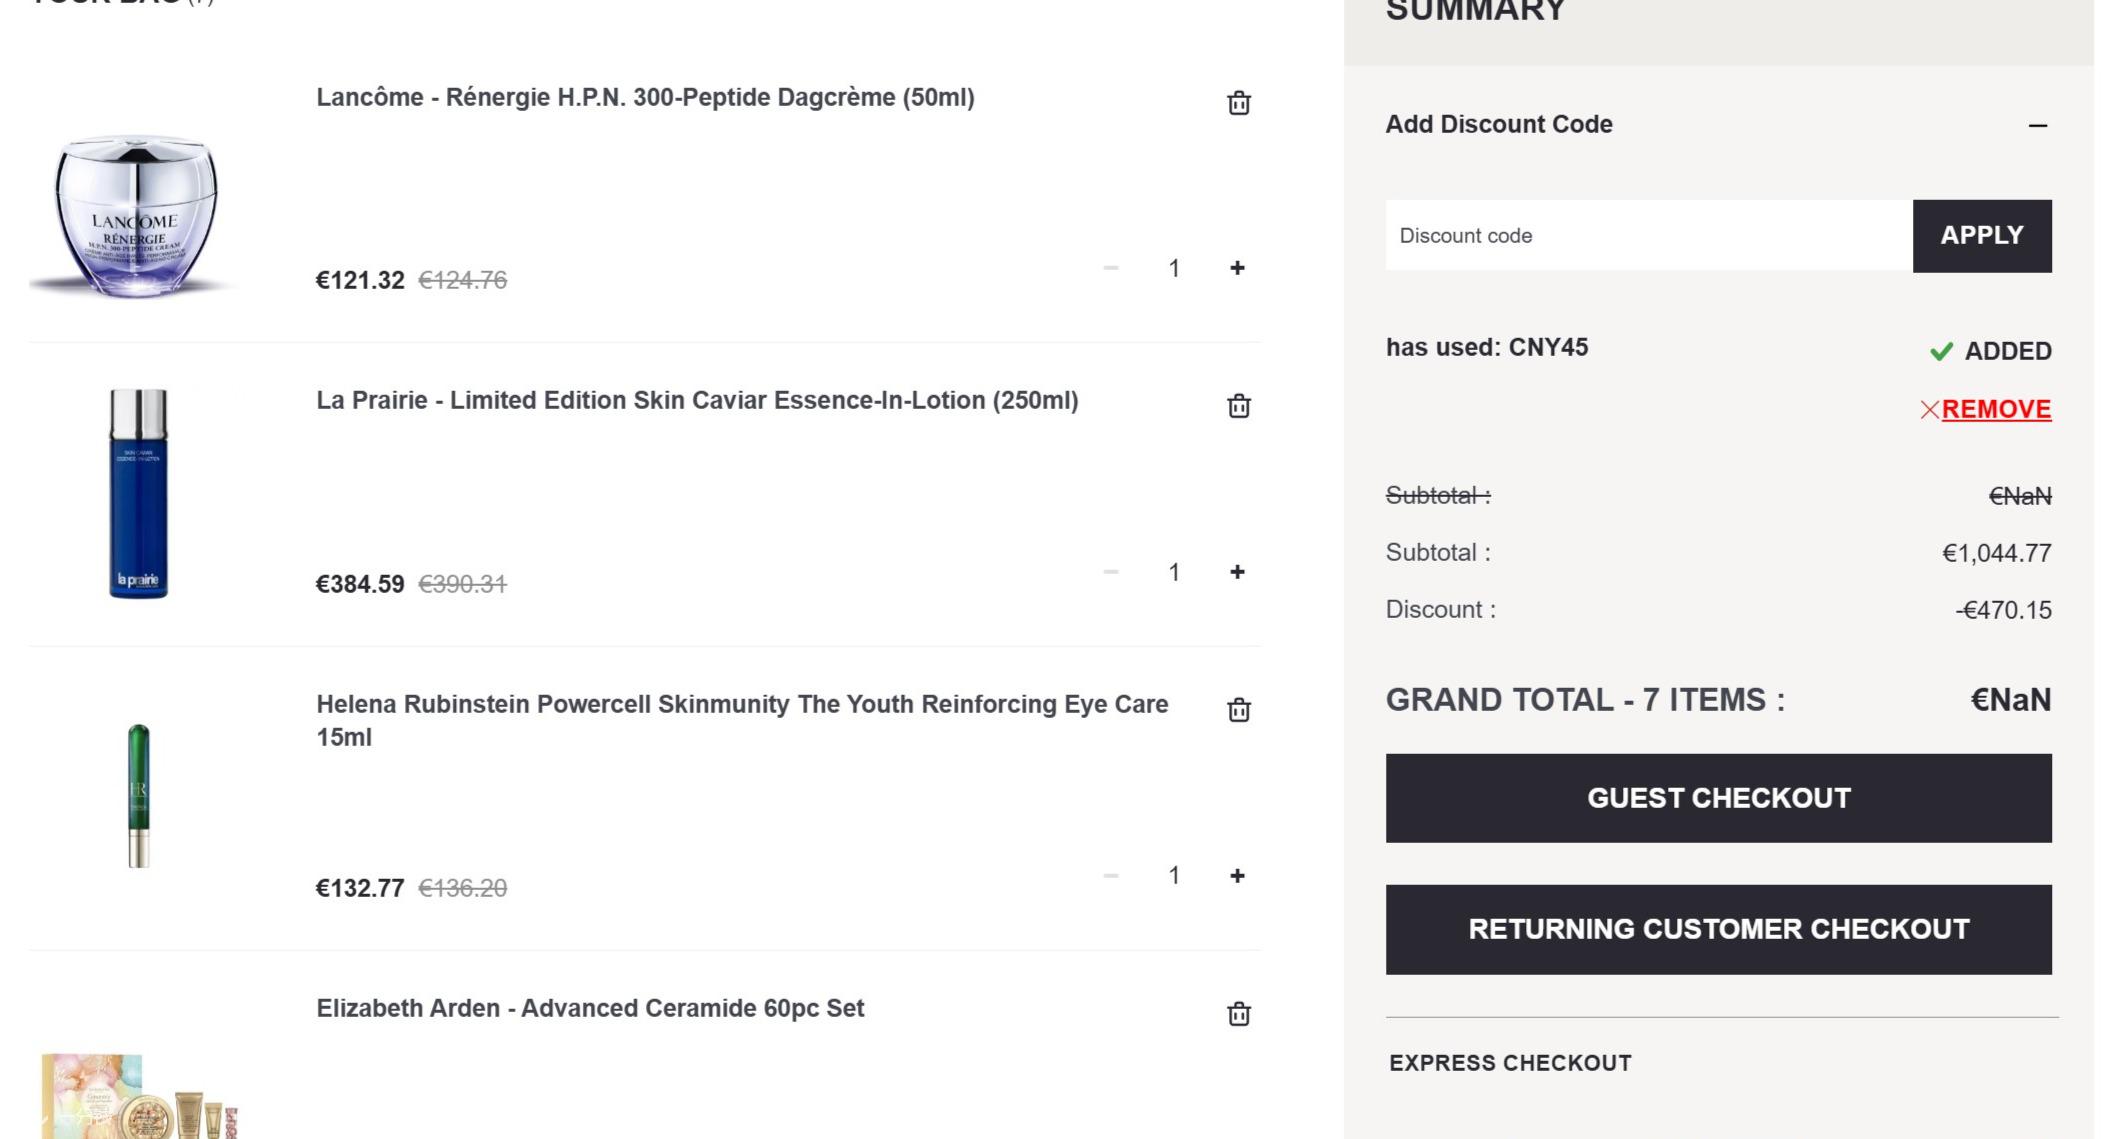Remove La Prairie Skin Caviar via trash icon
This screenshot has height=1139, width=2108.
(1238, 406)
